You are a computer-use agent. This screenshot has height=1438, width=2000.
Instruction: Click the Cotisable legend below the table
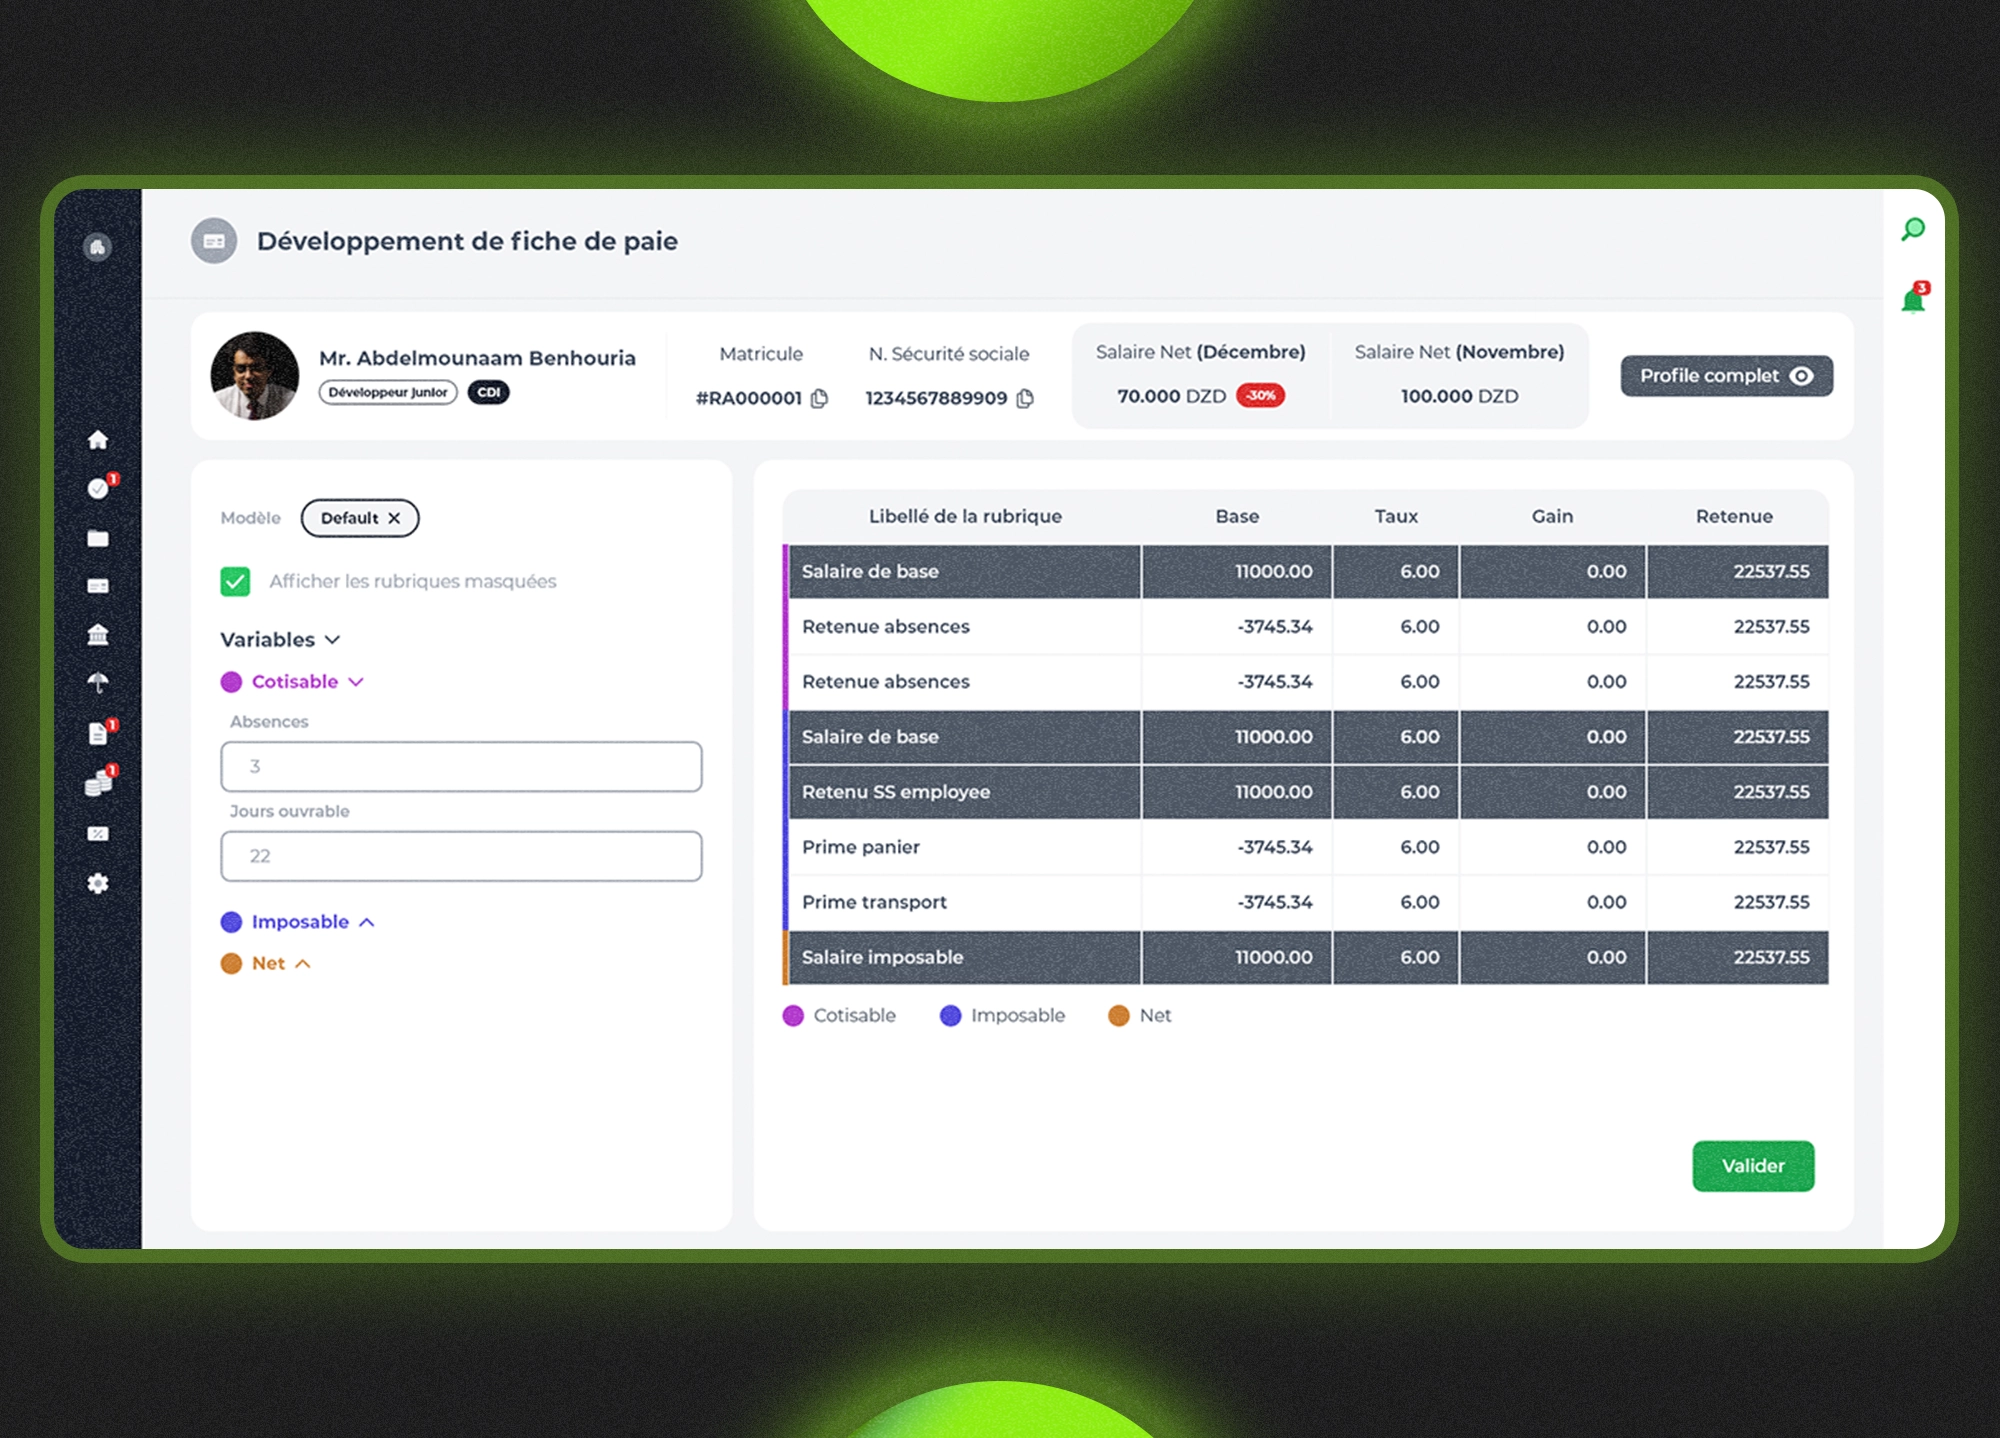pyautogui.click(x=839, y=1016)
